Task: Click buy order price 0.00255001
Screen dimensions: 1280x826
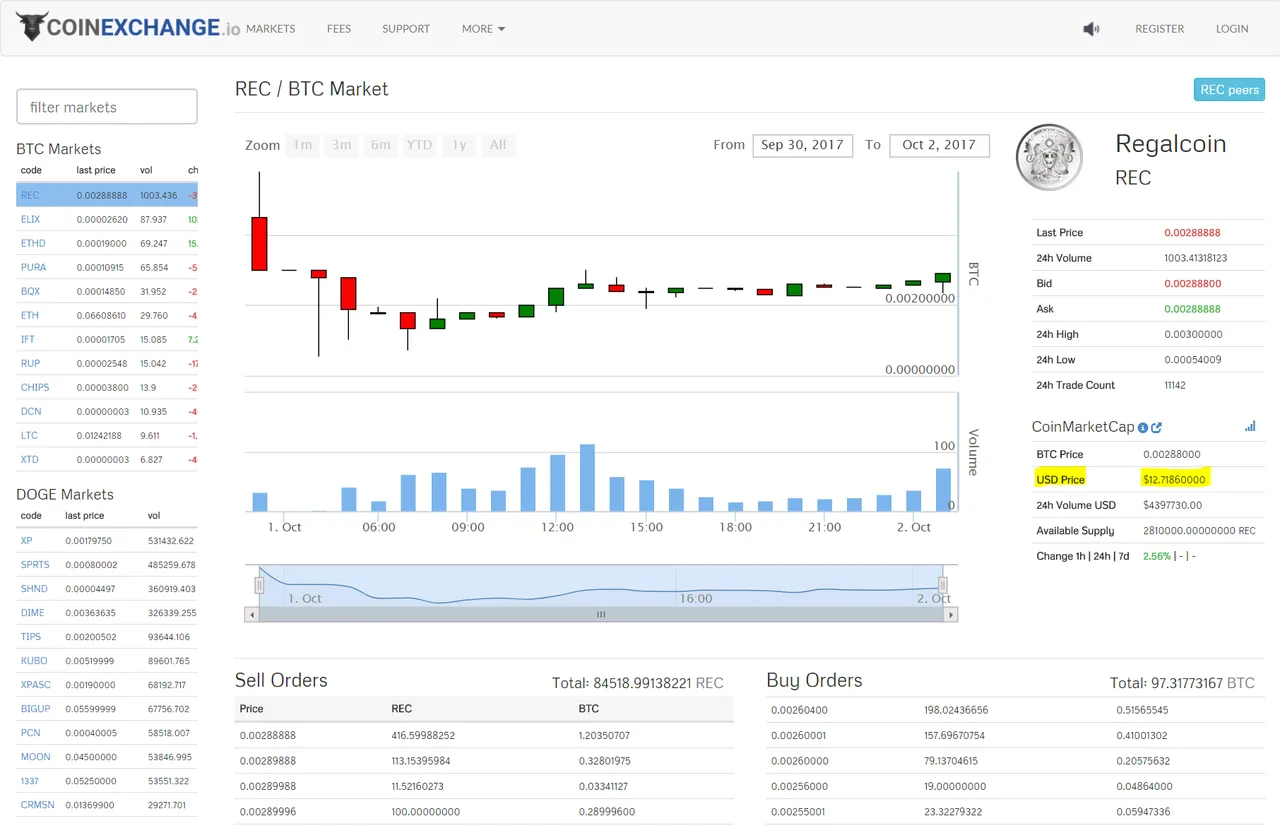Action: [800, 811]
